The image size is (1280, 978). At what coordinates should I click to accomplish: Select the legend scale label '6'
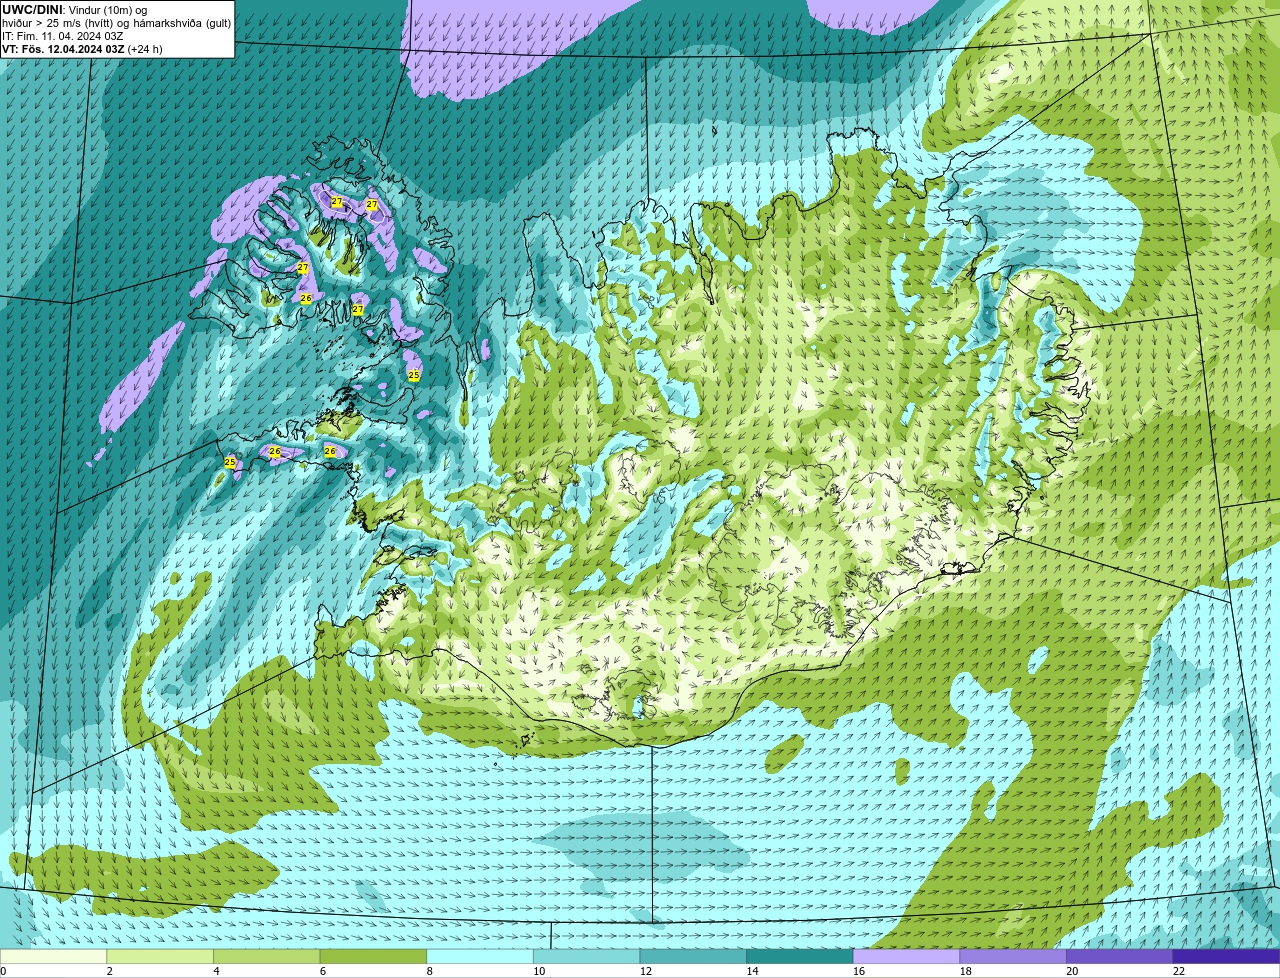coord(323,971)
